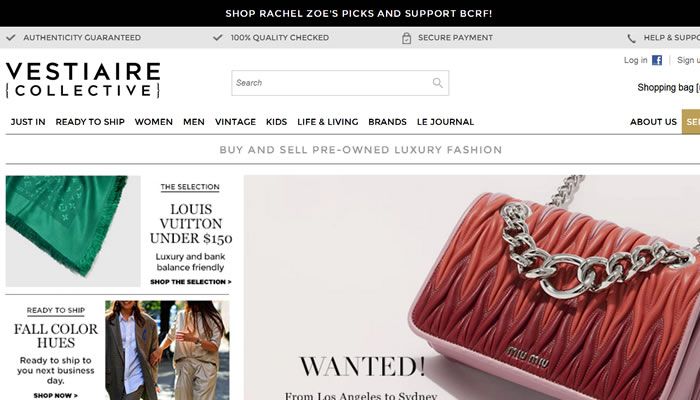The image size is (700, 400).
Task: Open the Just In menu
Action: [x=28, y=122]
